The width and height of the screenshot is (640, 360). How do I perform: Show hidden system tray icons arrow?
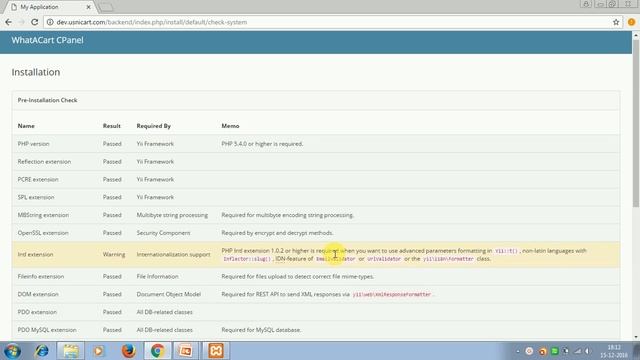point(518,351)
